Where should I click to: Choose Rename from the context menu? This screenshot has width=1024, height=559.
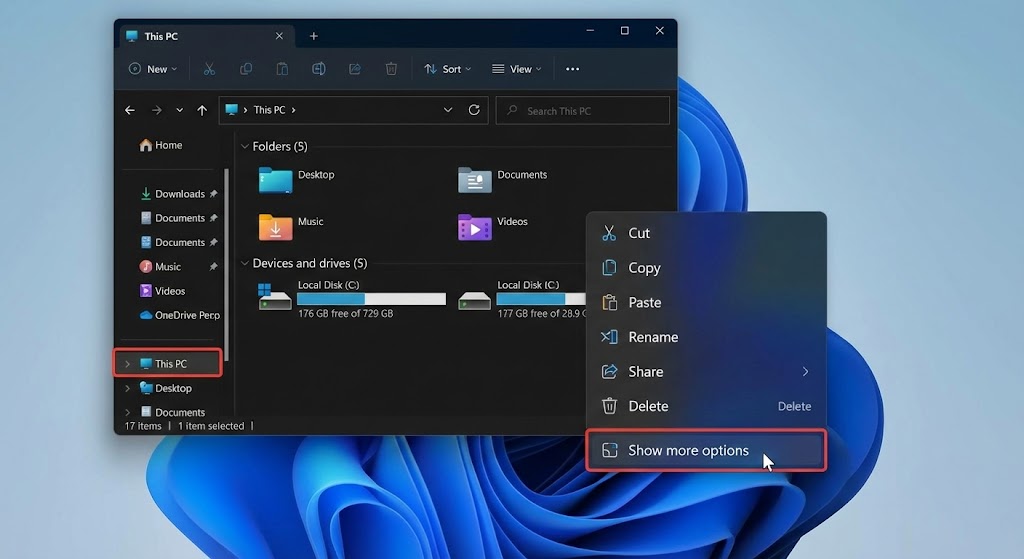click(652, 337)
